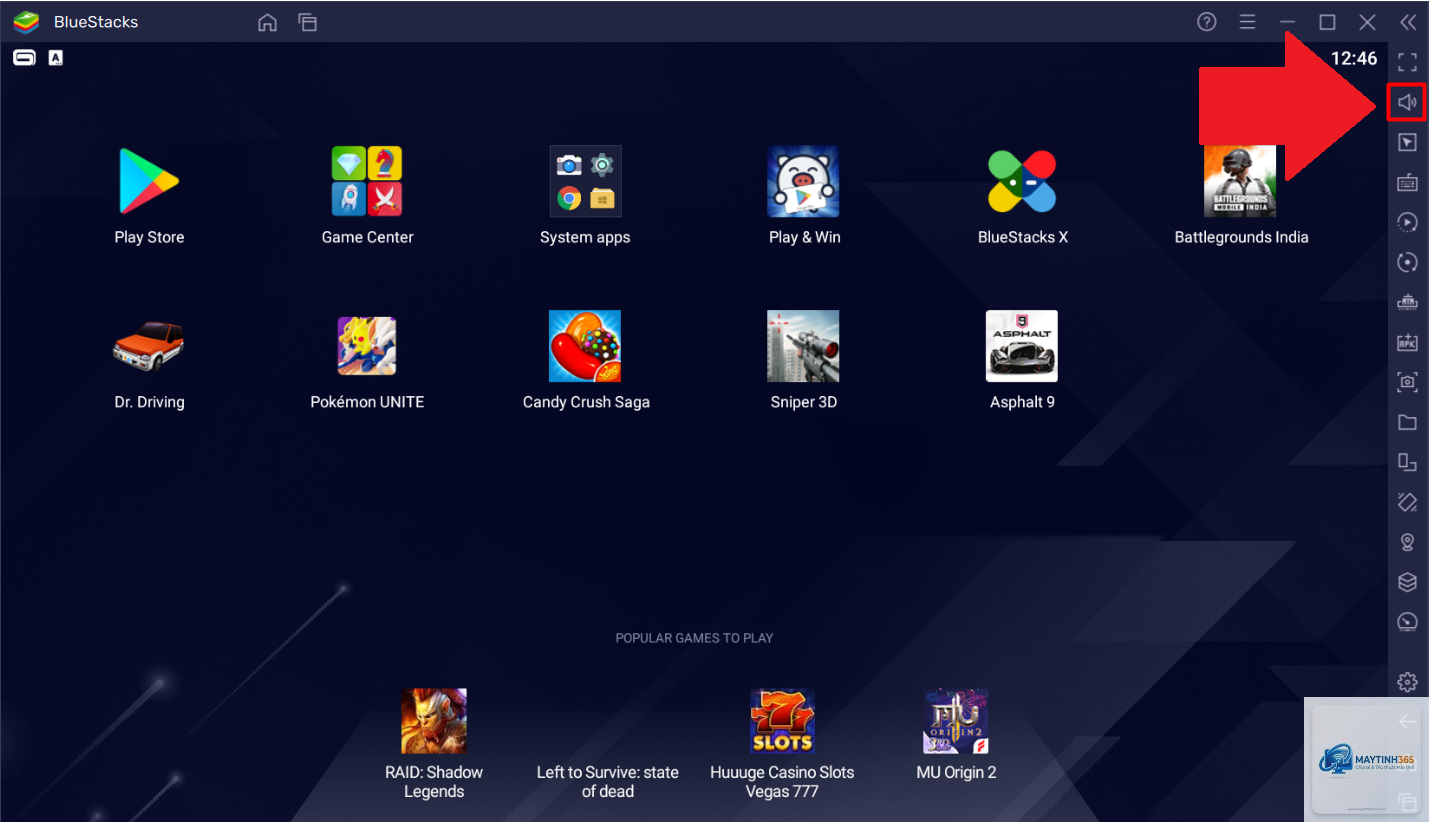Rotate the emulator screen
This screenshot has height=822, width=1429.
[1407, 462]
